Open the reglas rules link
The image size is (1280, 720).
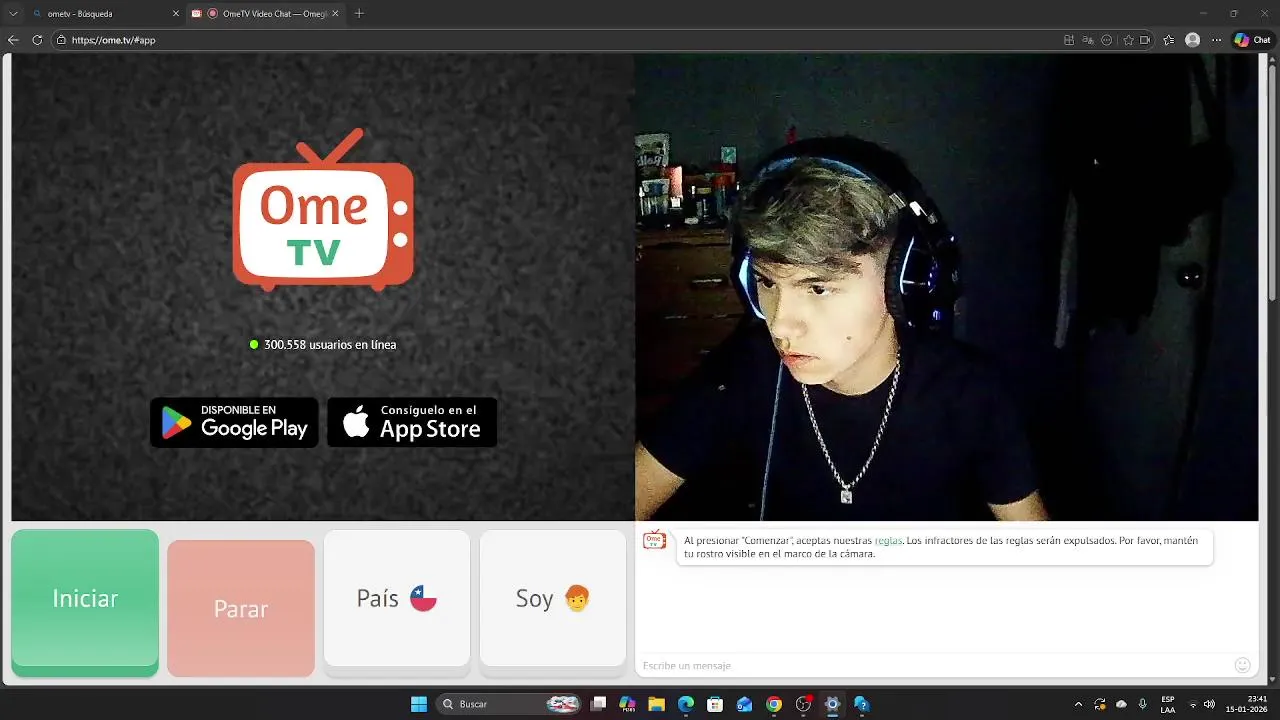[x=889, y=541]
